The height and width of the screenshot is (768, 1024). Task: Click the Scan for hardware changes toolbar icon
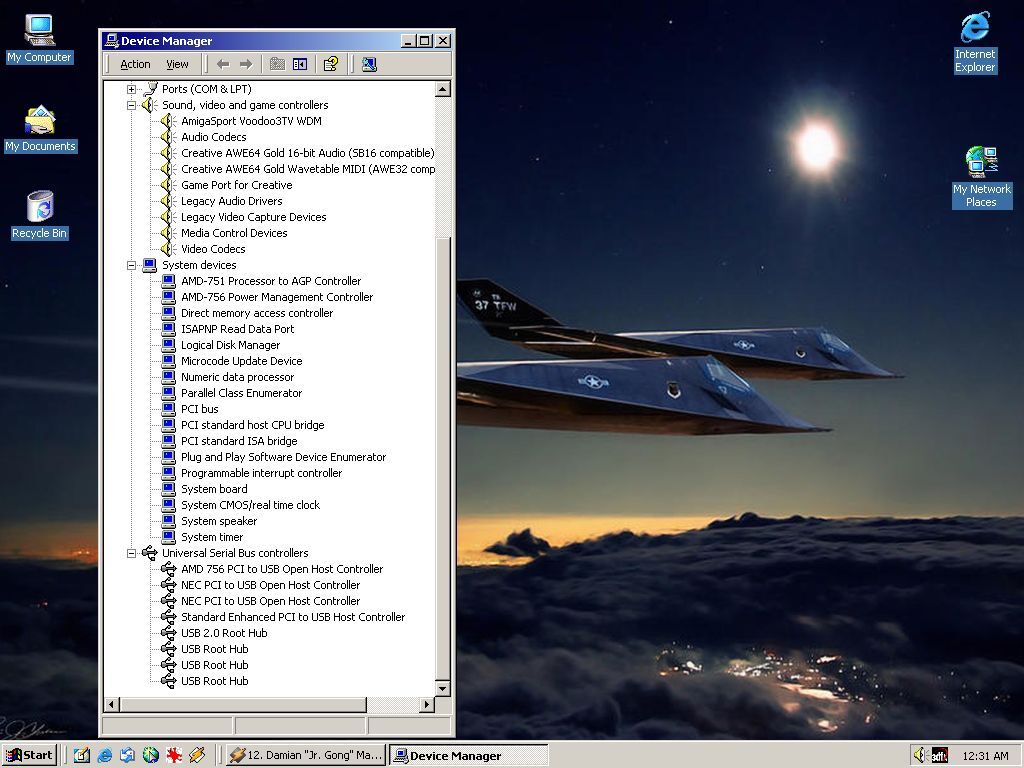pos(369,64)
